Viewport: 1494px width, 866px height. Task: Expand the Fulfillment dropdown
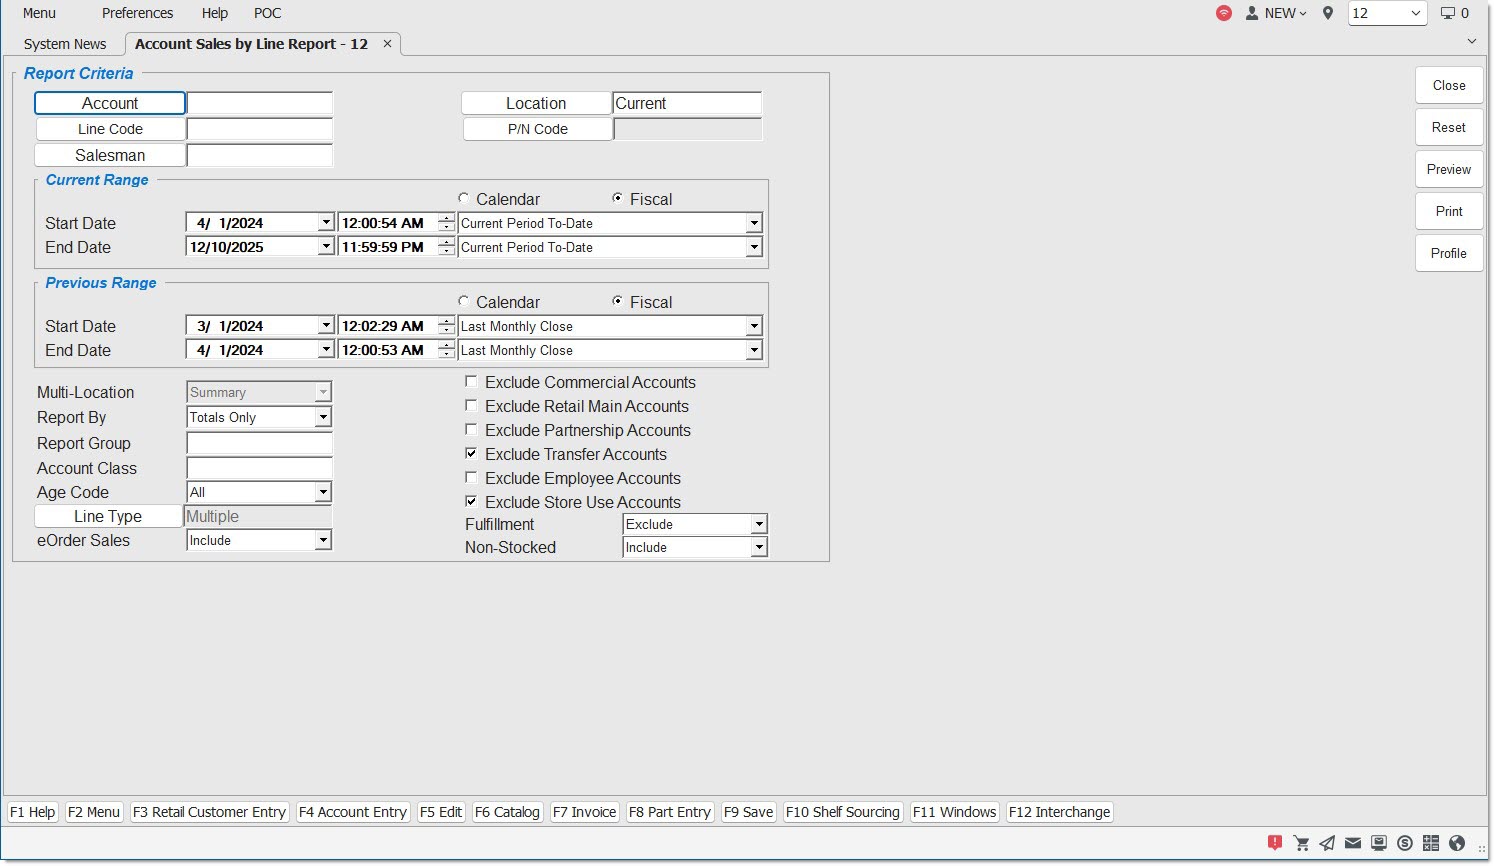[x=759, y=525]
